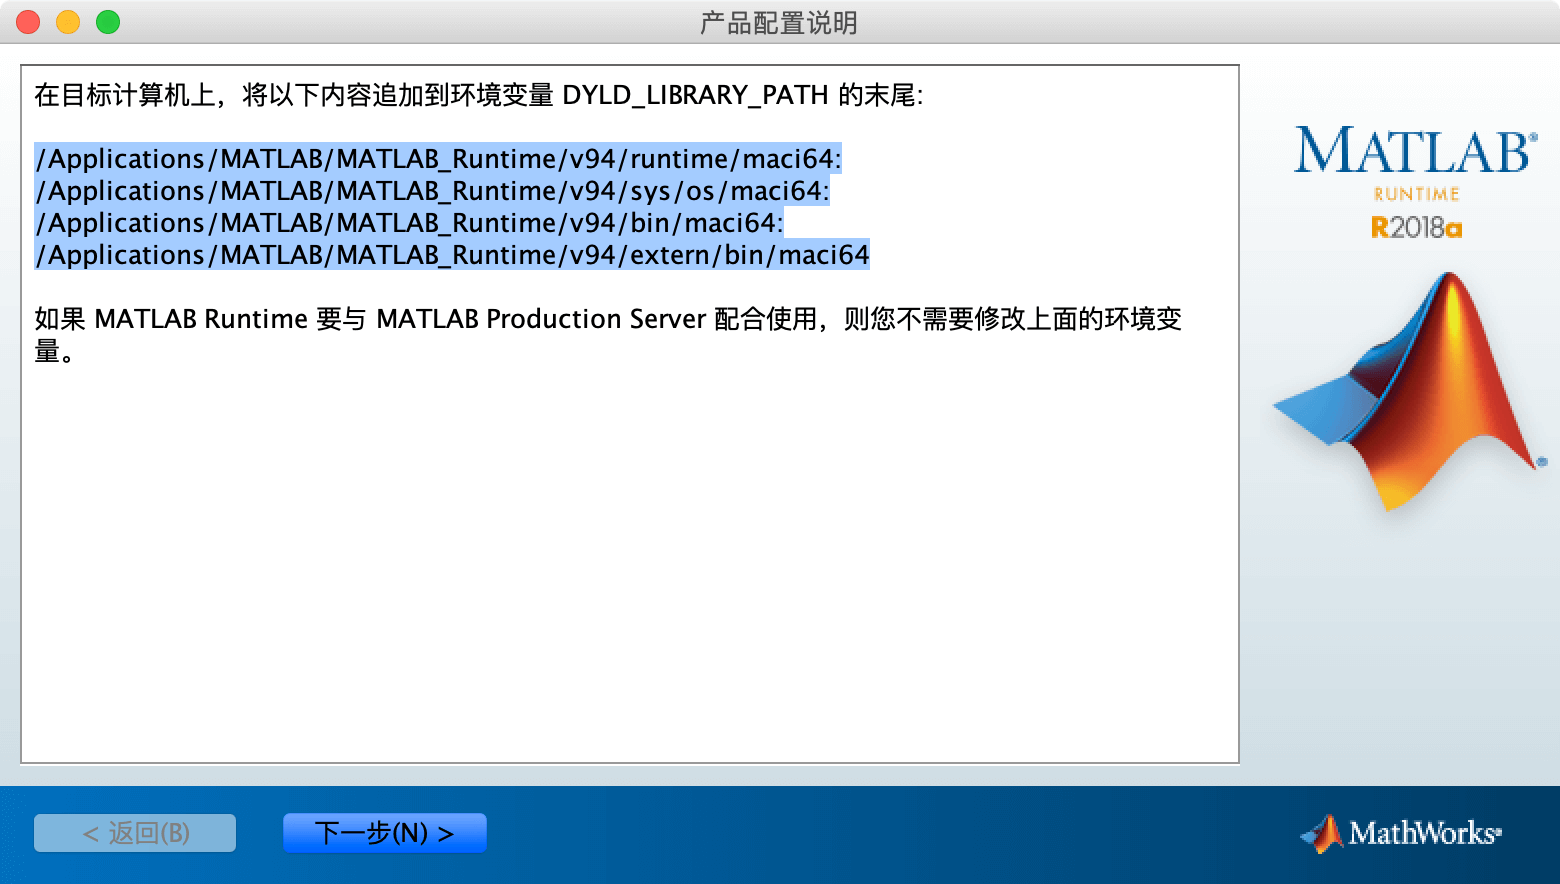Click the 下一步(N) > button
Screen dimensions: 1560x884
[x=385, y=833]
